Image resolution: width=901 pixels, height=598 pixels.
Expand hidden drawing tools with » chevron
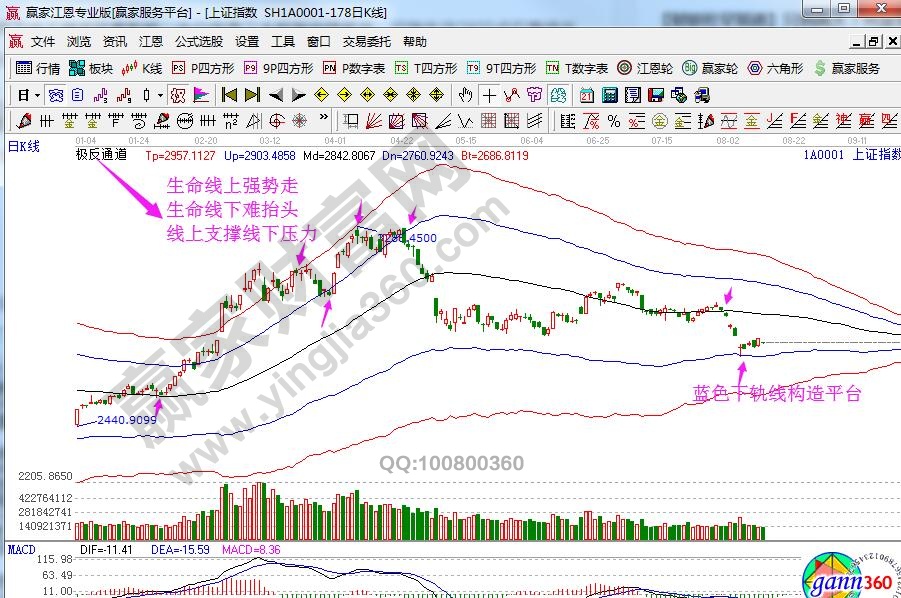[322, 121]
